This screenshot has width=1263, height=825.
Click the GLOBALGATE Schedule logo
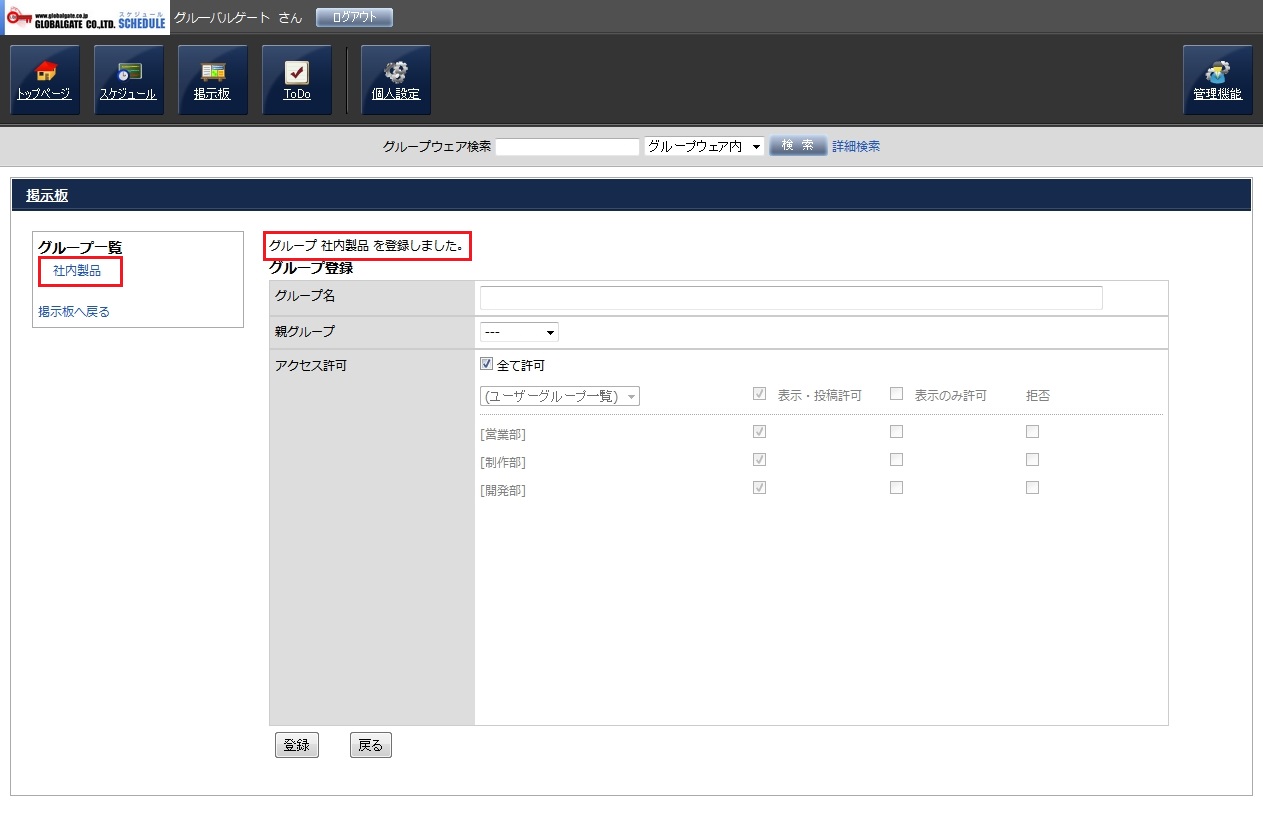[x=86, y=18]
